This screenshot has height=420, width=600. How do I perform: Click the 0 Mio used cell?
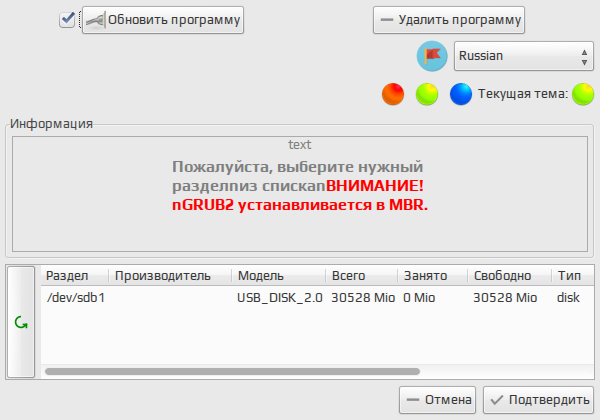419,298
